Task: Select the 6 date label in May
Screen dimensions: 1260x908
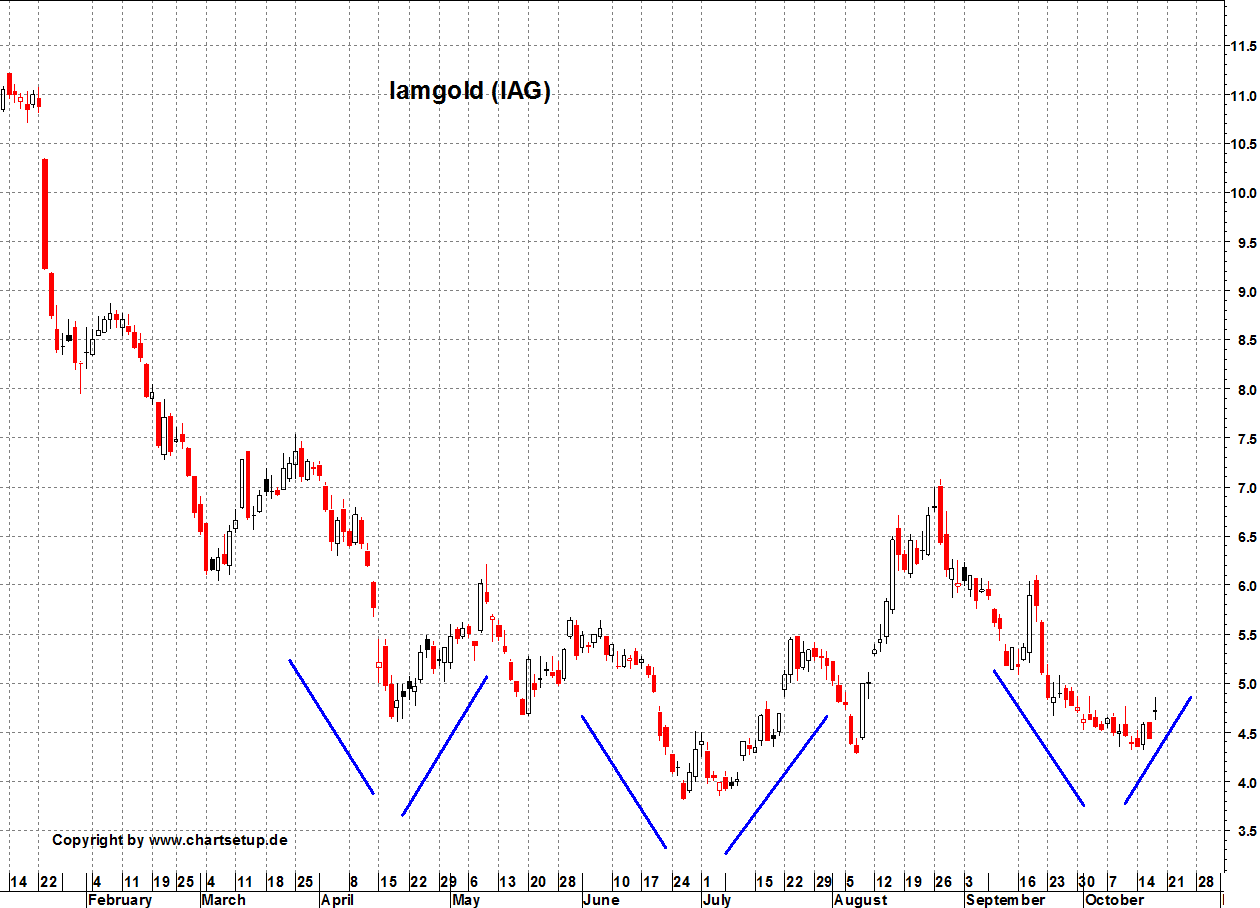Action: click(473, 882)
